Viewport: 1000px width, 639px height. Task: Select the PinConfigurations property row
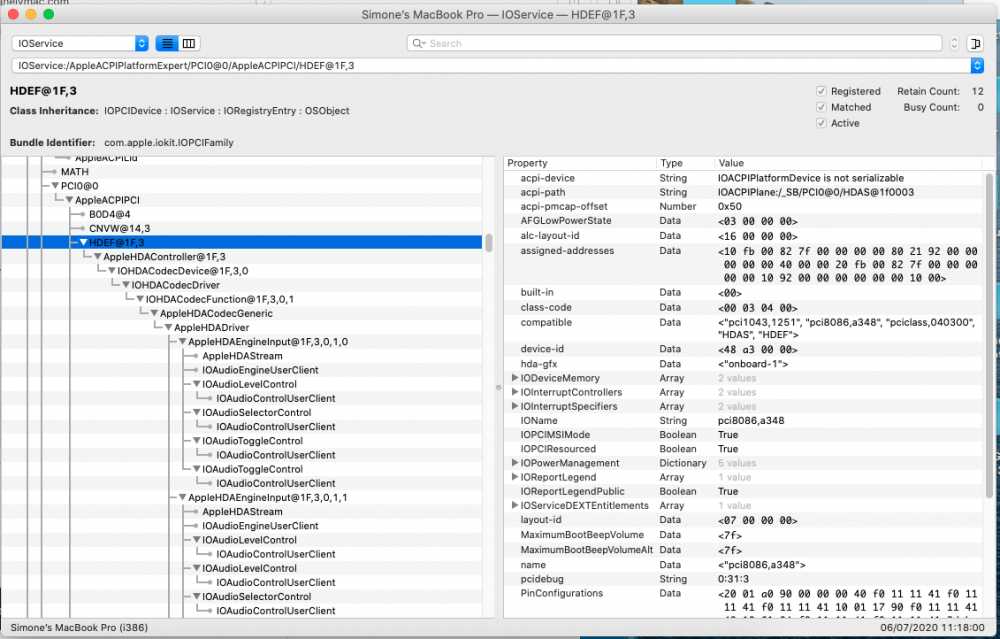(x=744, y=602)
